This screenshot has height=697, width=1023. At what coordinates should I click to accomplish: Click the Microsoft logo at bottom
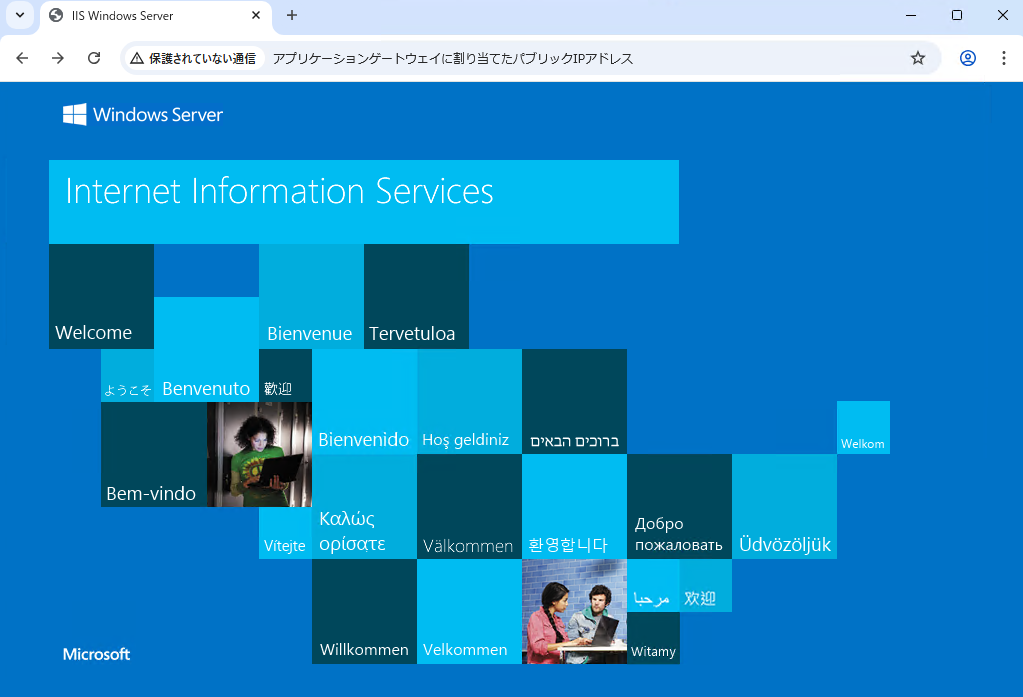(97, 654)
